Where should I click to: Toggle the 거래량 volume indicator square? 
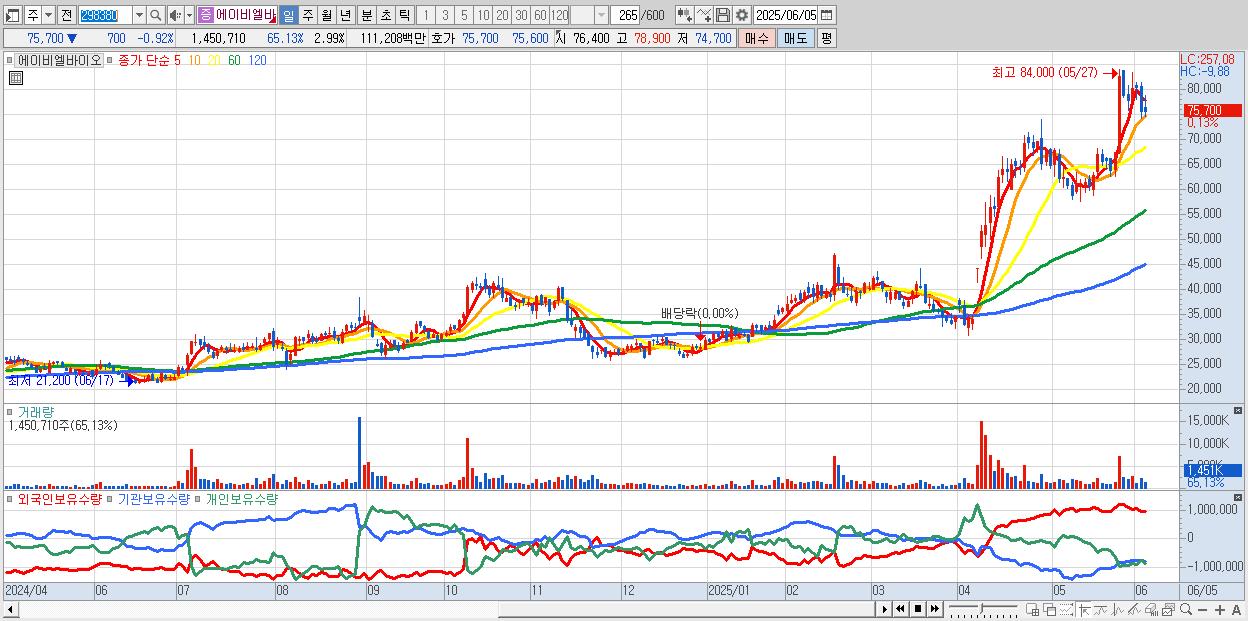11,412
